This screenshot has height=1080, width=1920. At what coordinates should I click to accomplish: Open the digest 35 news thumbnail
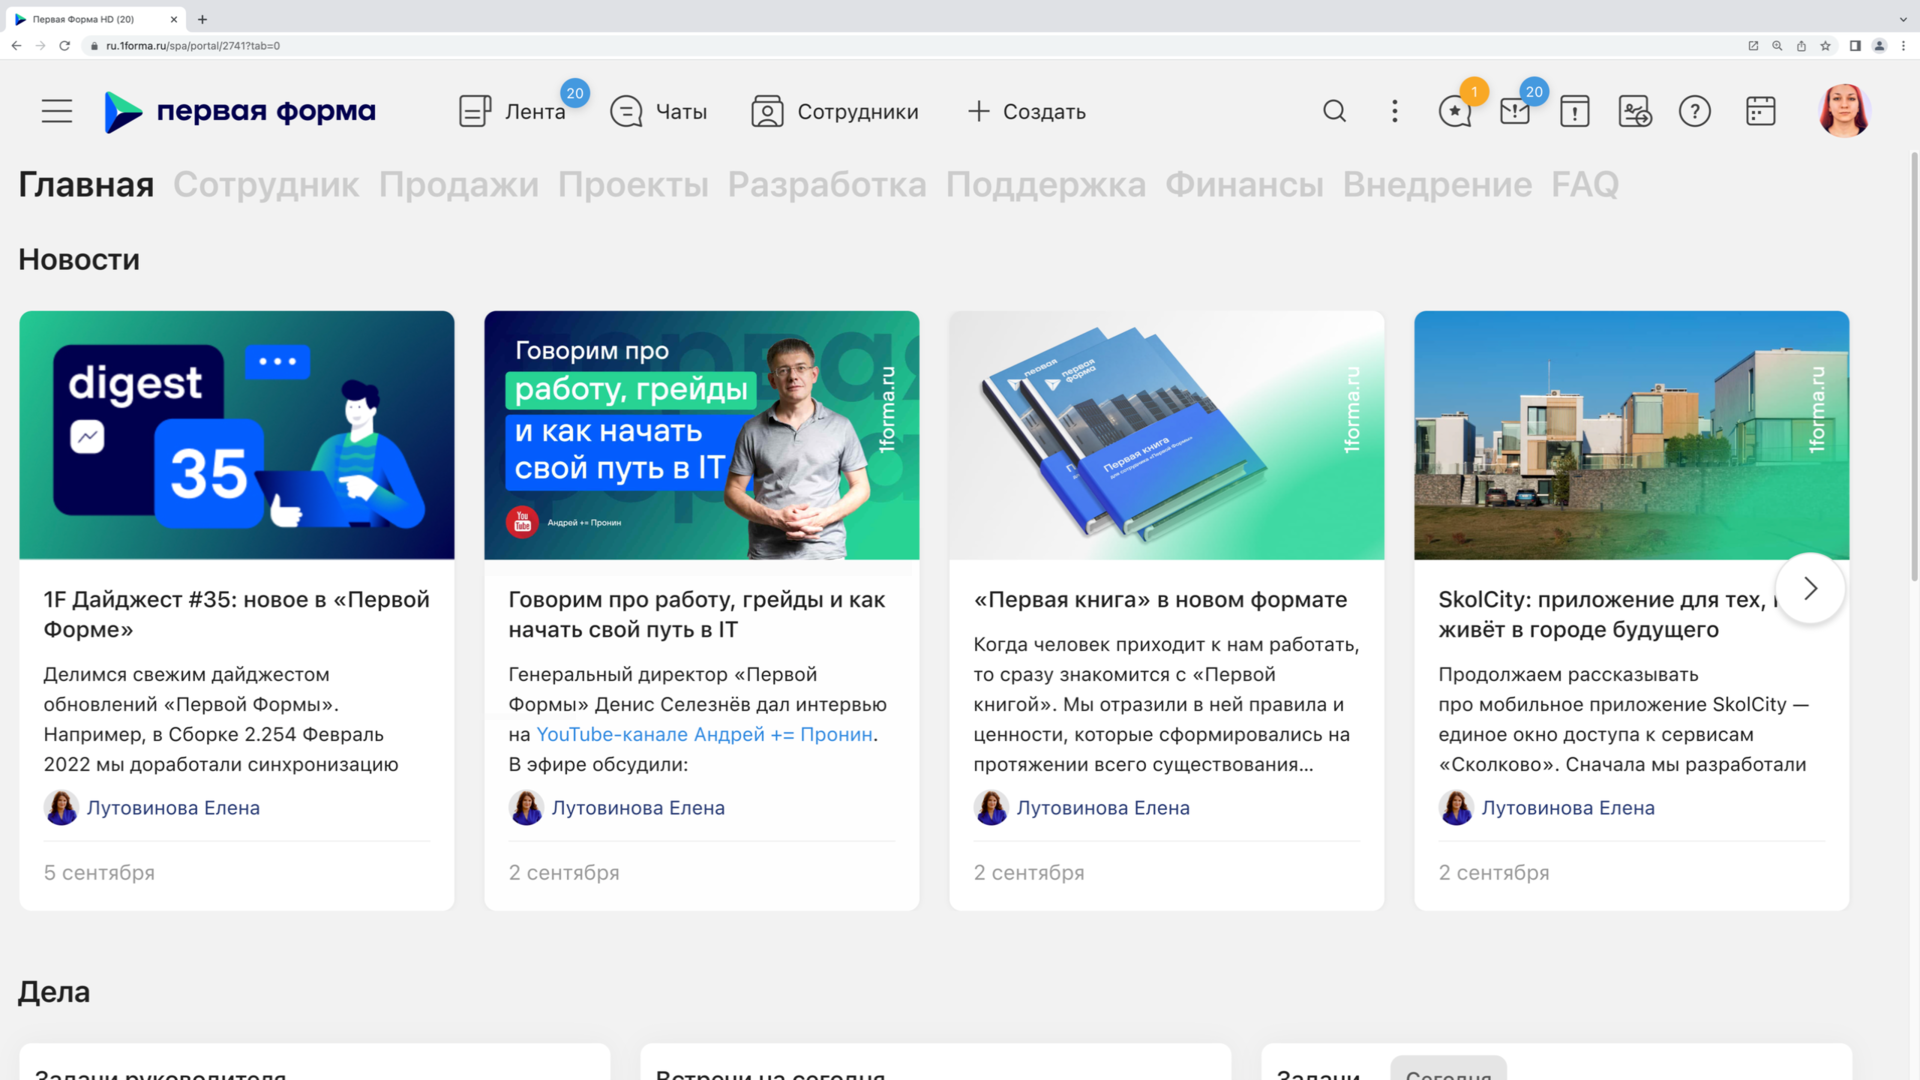[237, 435]
